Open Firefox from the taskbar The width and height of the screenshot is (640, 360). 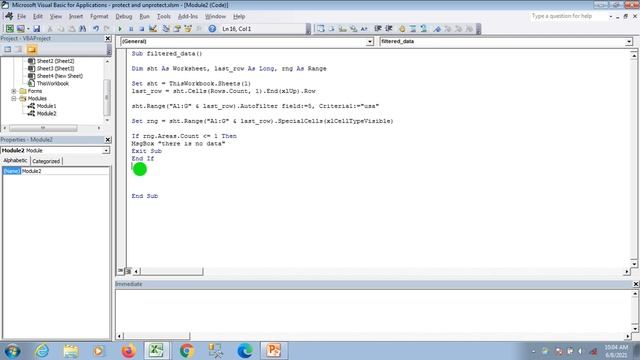(128, 351)
